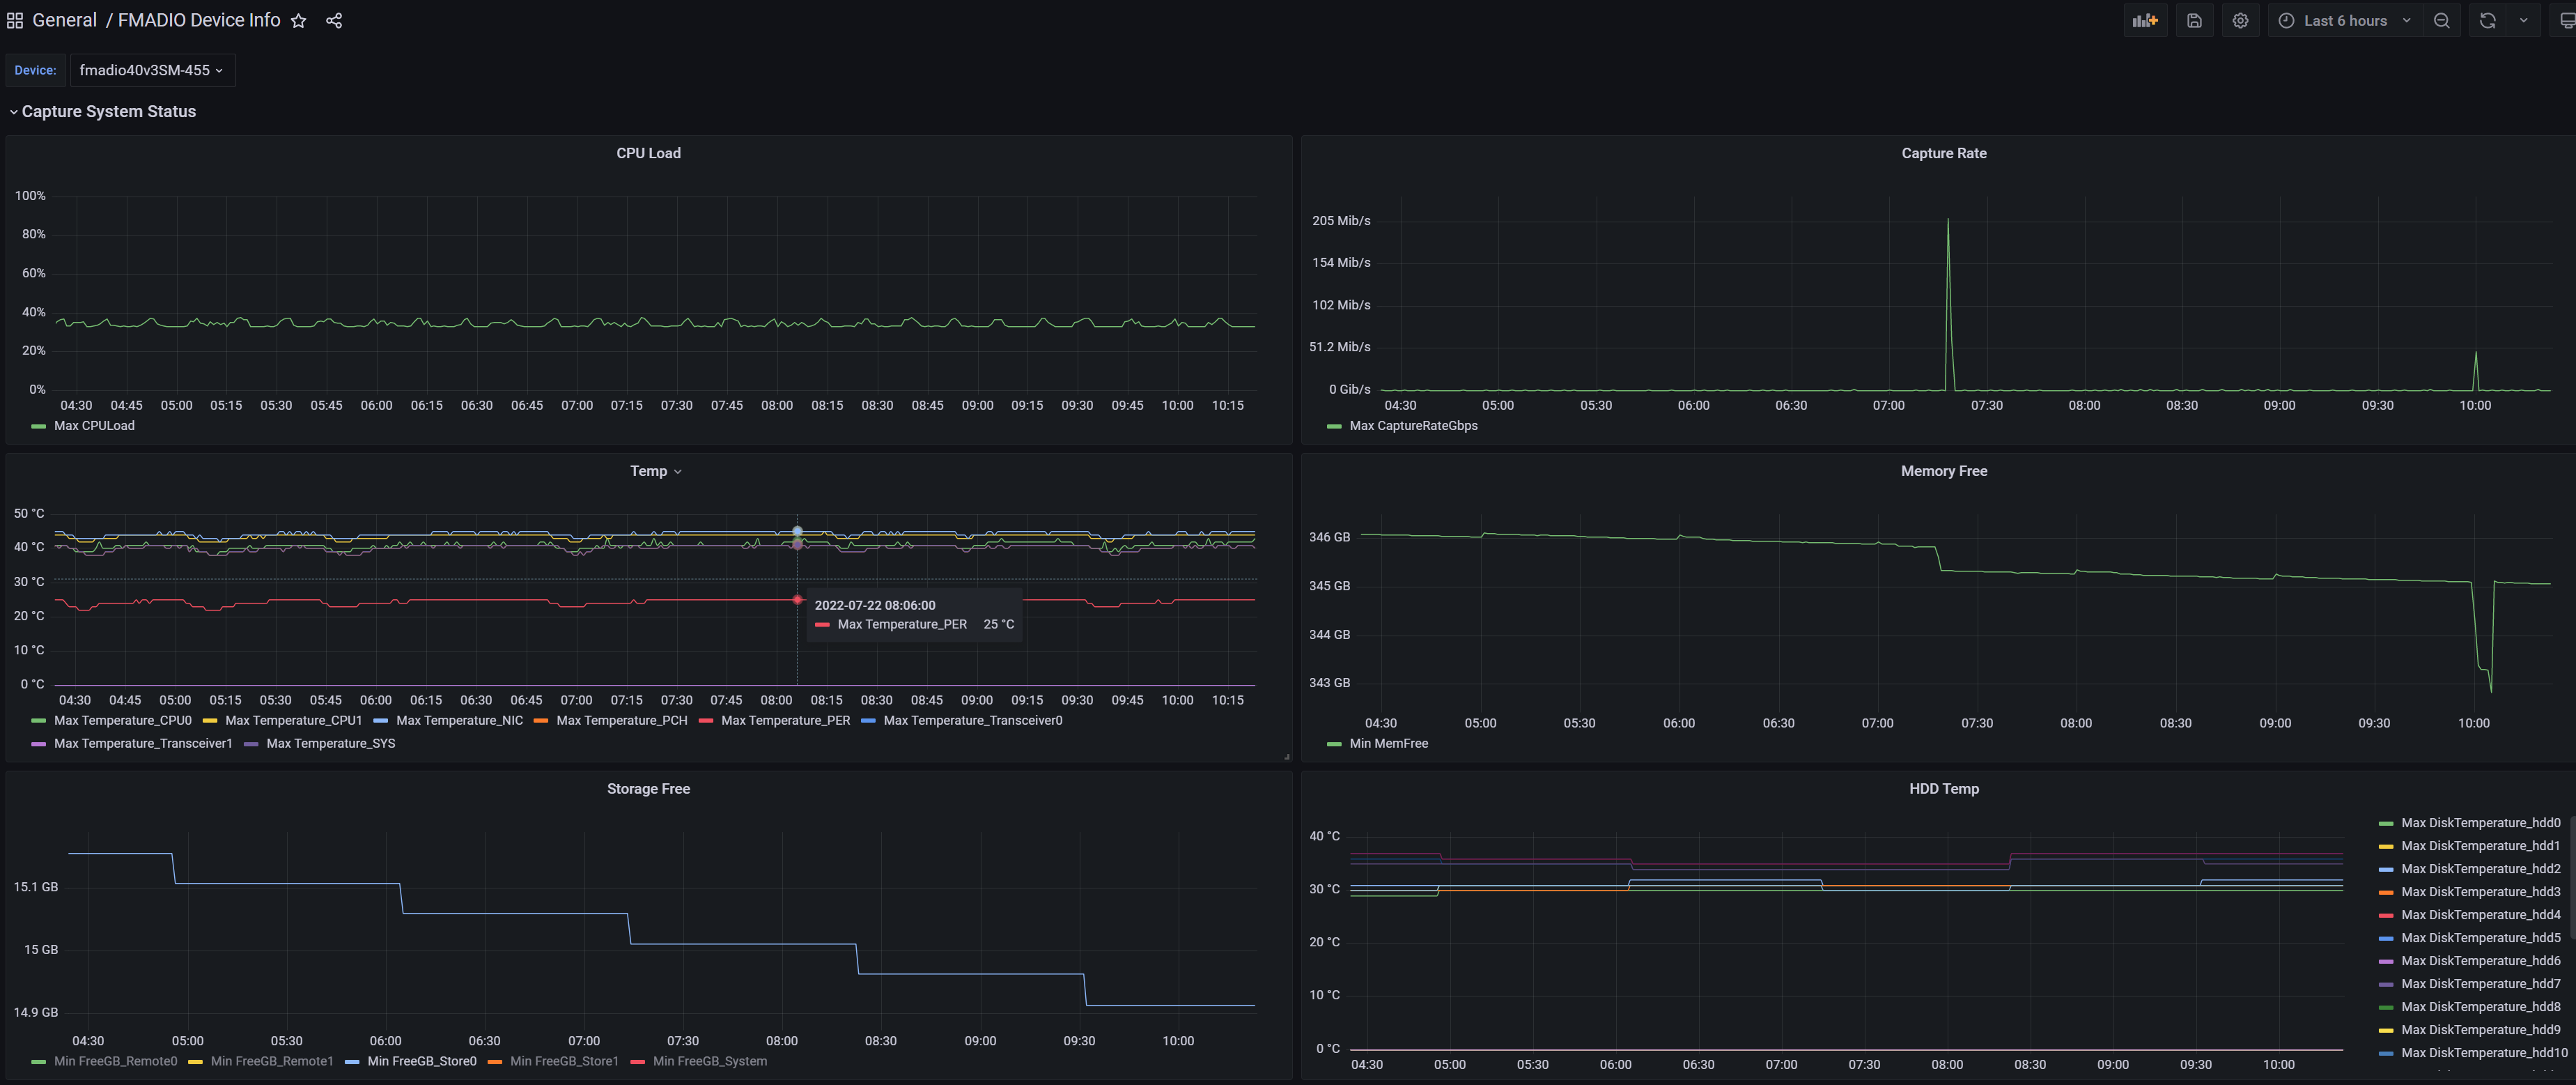Go to the General folder breadcrumb
Image resolution: width=2576 pixels, height=1085 pixels.
[64, 20]
